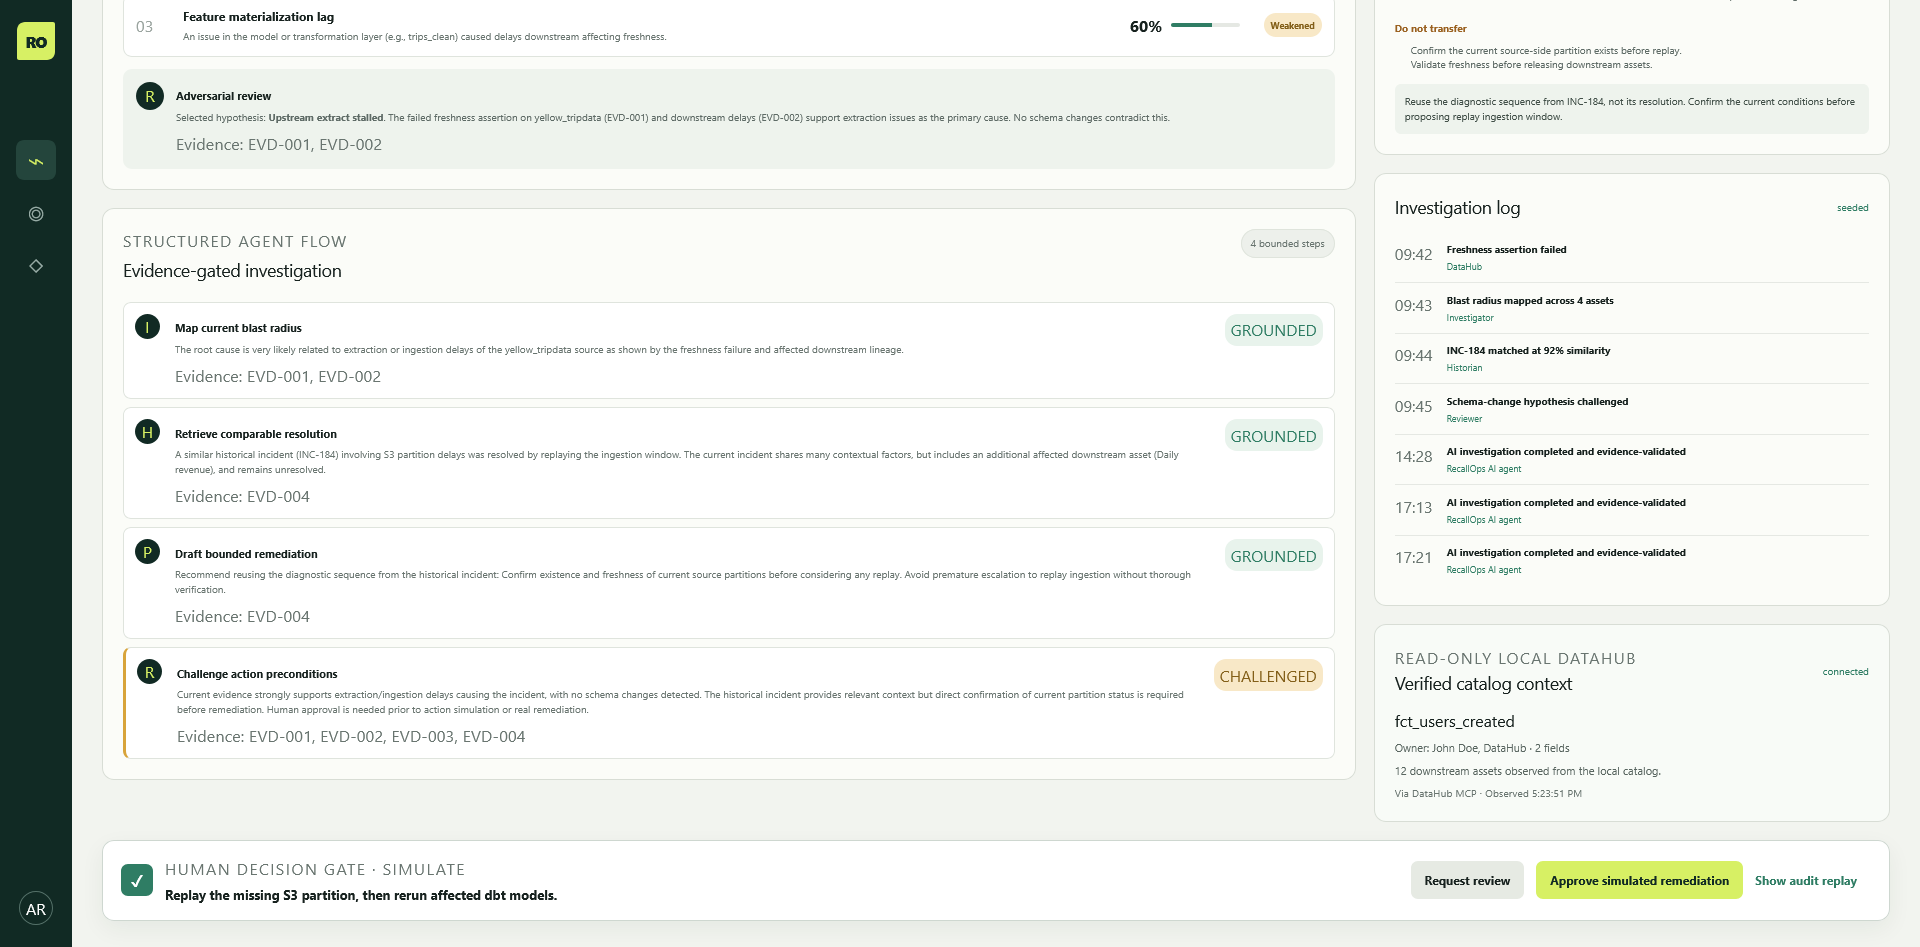Click the Evidence-gated investigation heading

point(232,271)
